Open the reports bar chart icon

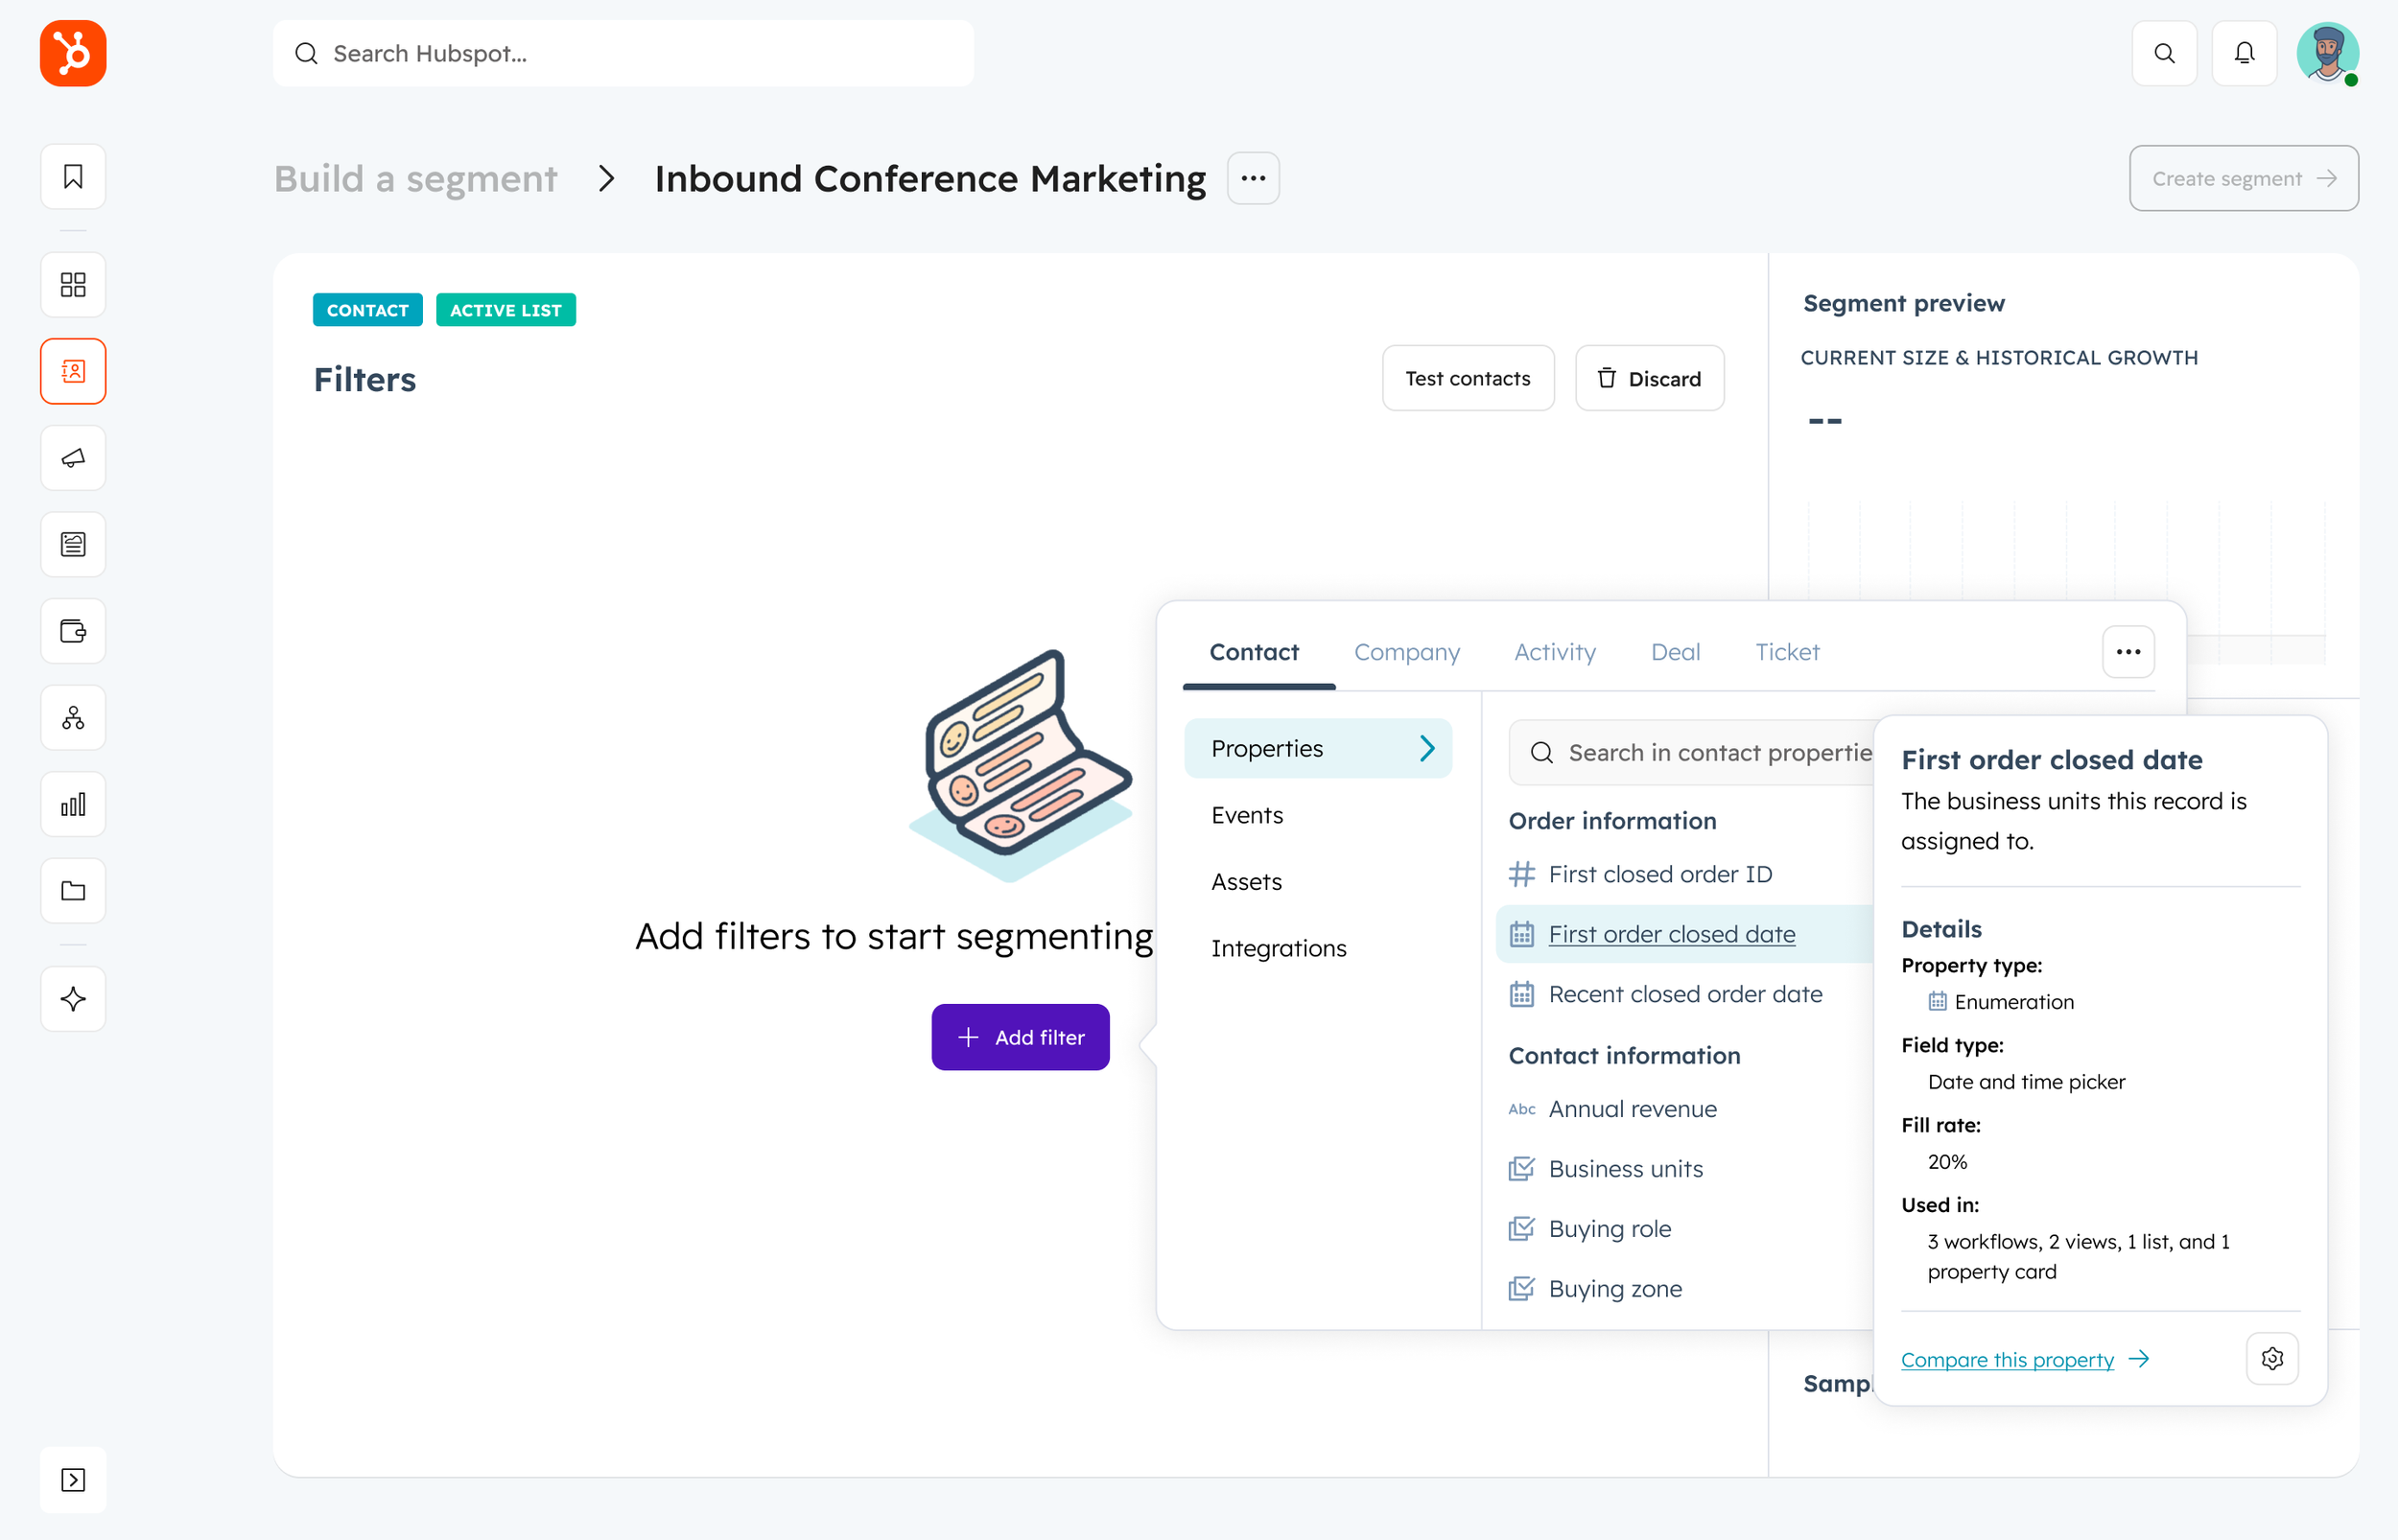[73, 804]
